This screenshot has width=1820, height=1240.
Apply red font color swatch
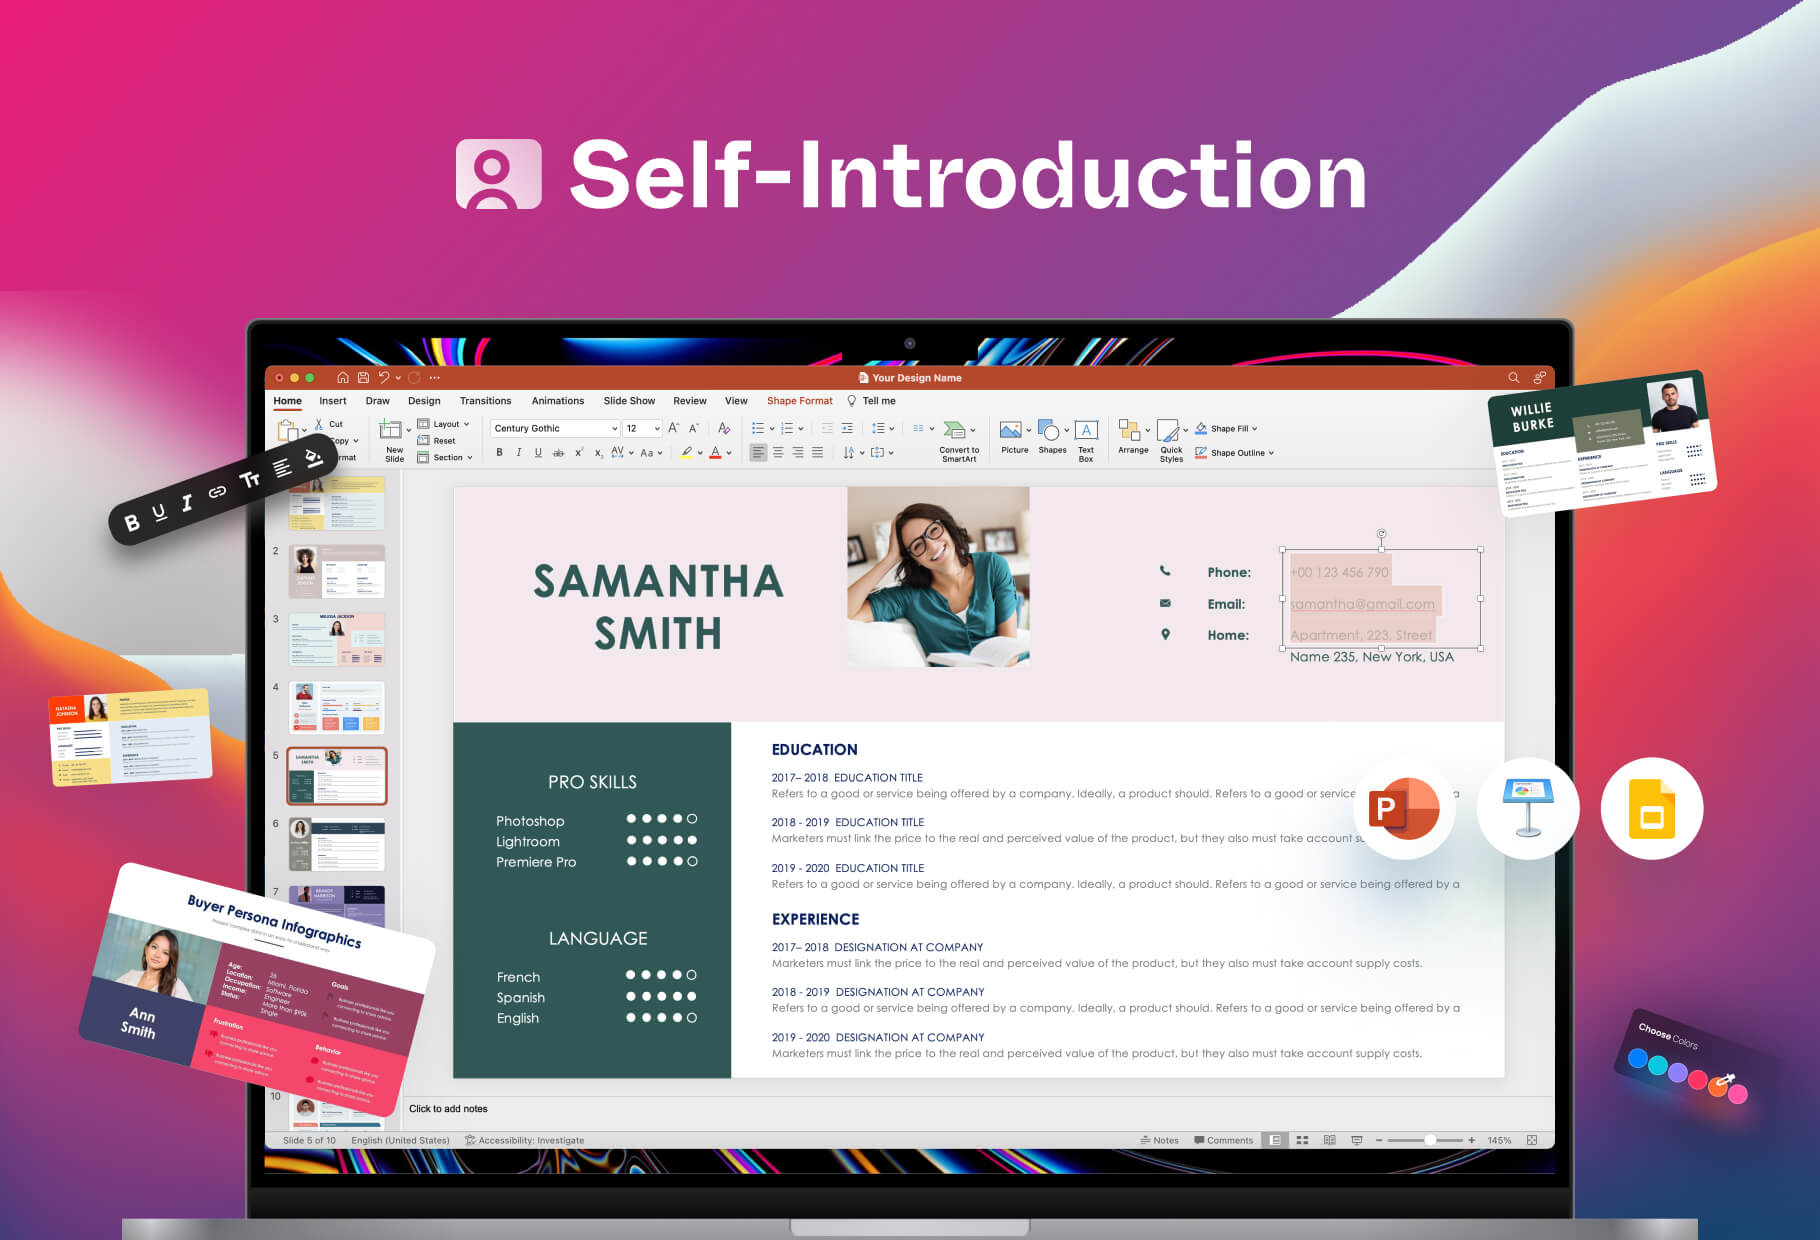[x=717, y=452]
